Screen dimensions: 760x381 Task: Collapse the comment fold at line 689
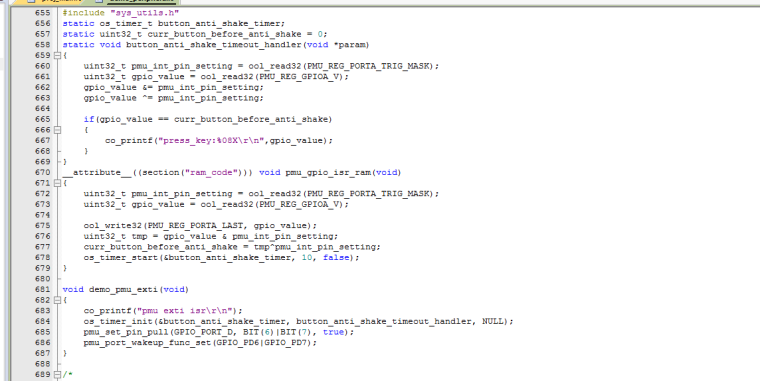[57, 375]
